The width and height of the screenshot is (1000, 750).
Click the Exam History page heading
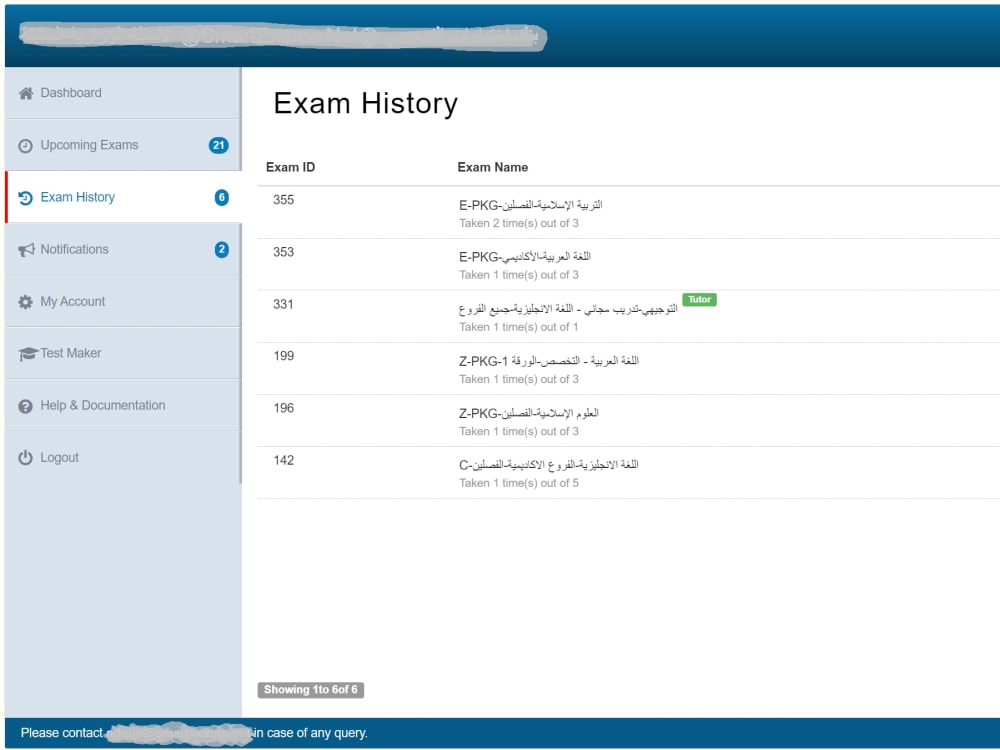pyautogui.click(x=365, y=103)
